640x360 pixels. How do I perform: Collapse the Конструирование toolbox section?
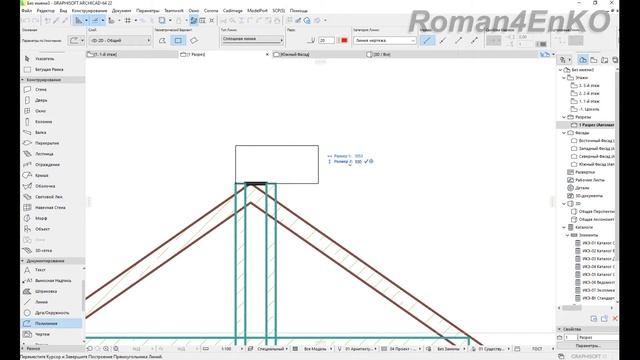(x=23, y=80)
